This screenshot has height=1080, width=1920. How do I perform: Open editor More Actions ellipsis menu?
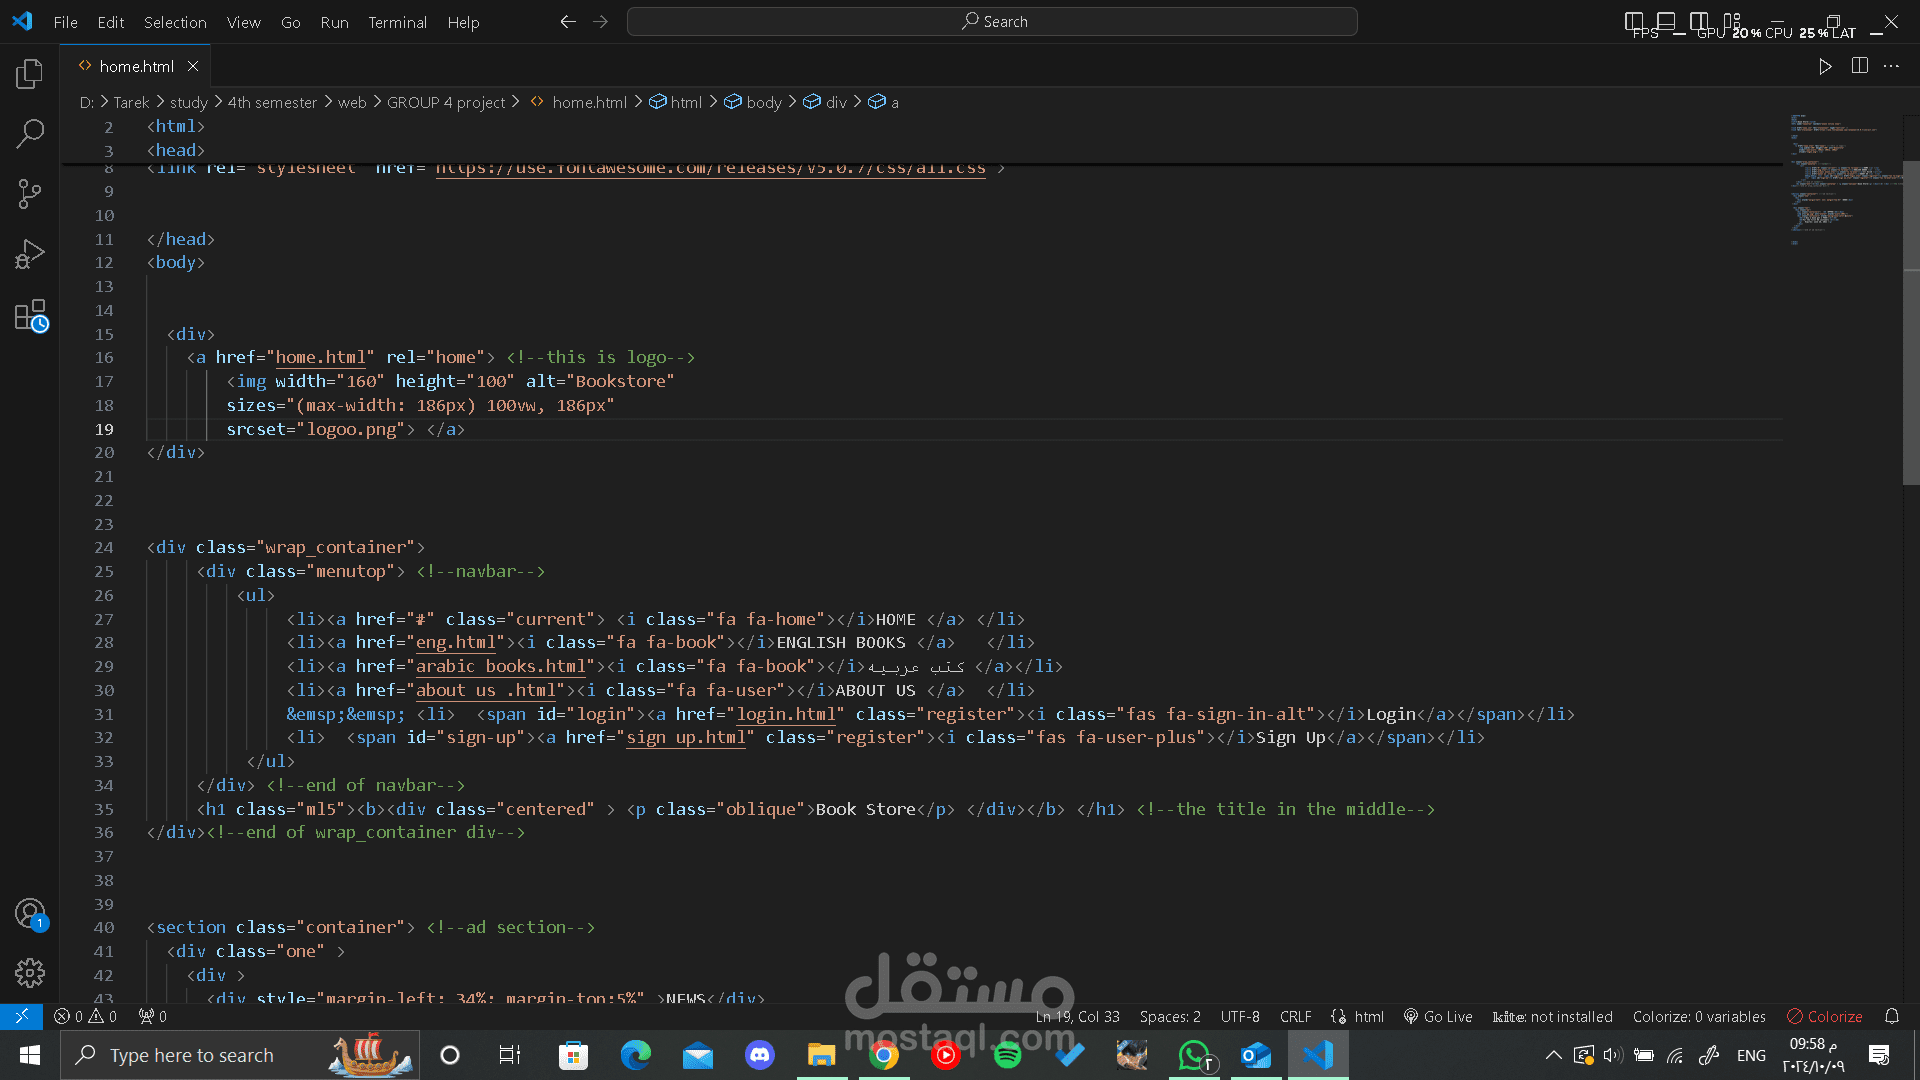(x=1891, y=66)
